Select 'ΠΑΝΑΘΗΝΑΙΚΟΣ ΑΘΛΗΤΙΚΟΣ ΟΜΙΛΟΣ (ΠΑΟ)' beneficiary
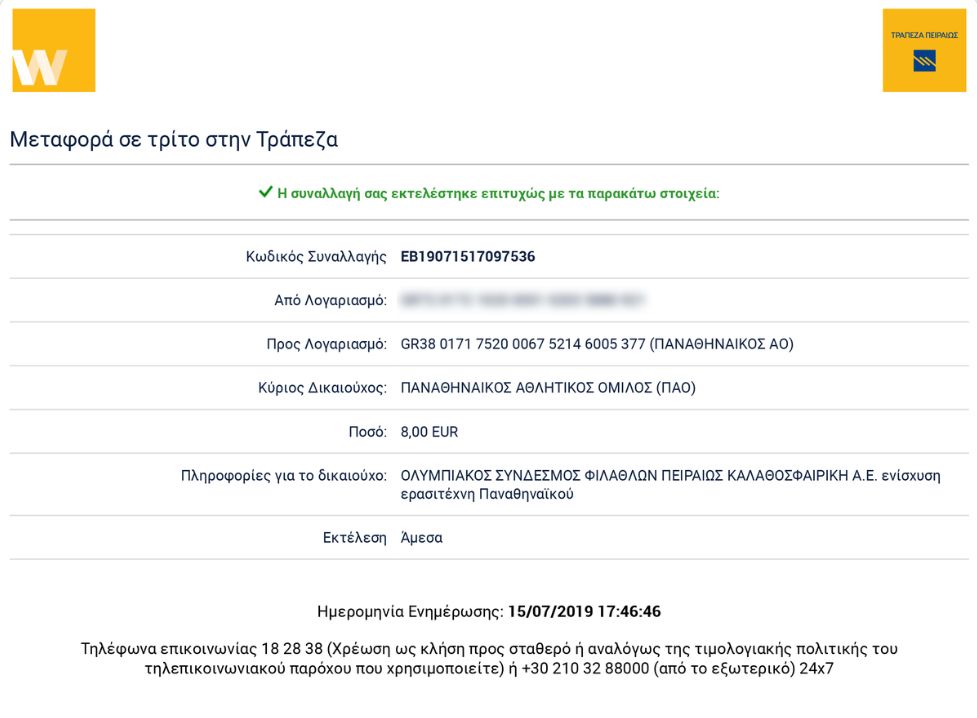This screenshot has width=977, height=718. pyautogui.click(x=548, y=388)
